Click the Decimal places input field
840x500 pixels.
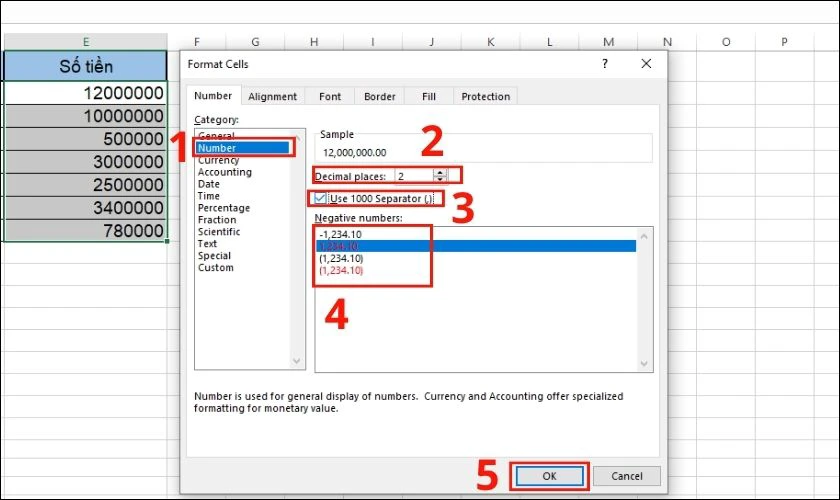pyautogui.click(x=414, y=176)
